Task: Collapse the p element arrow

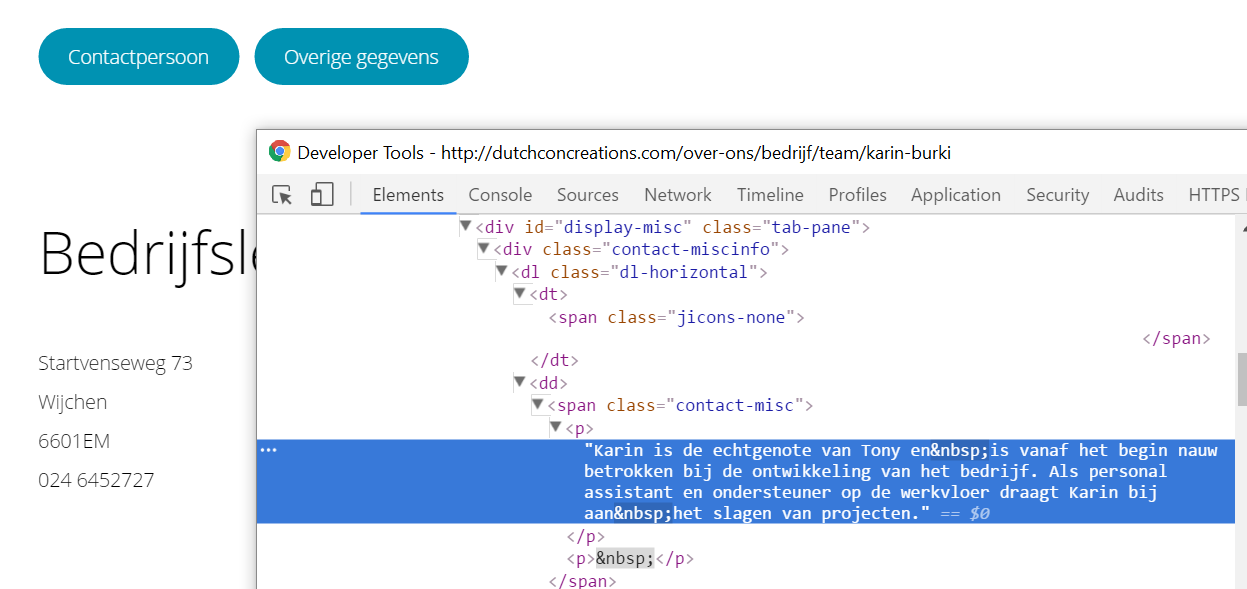Action: 556,428
